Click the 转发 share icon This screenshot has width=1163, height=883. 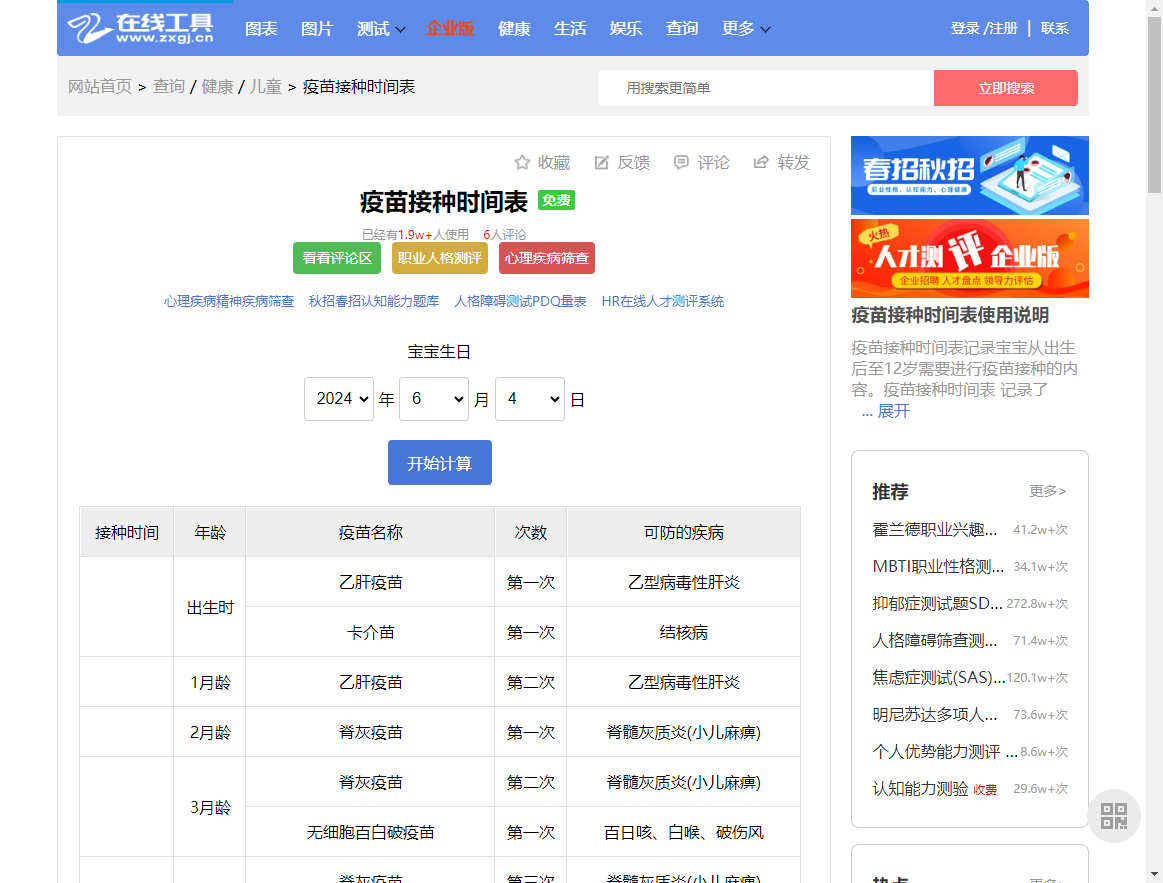click(761, 163)
